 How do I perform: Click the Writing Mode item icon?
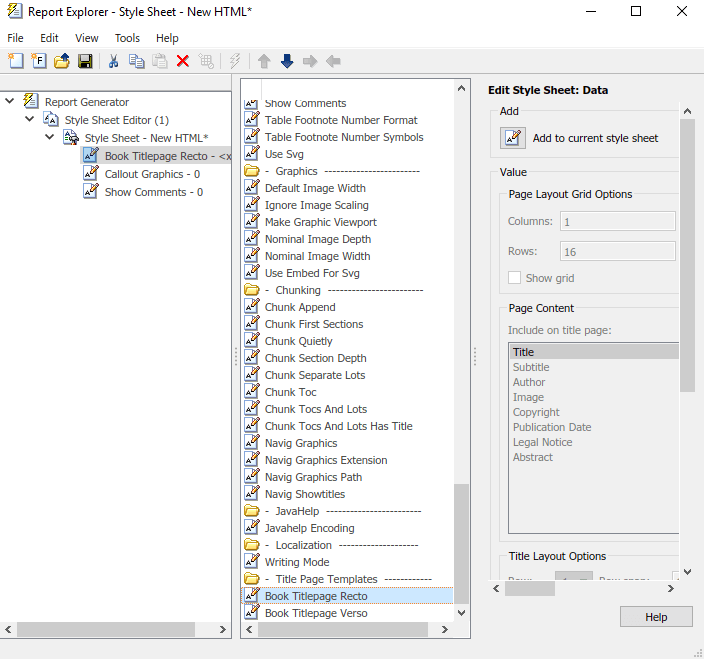point(252,562)
